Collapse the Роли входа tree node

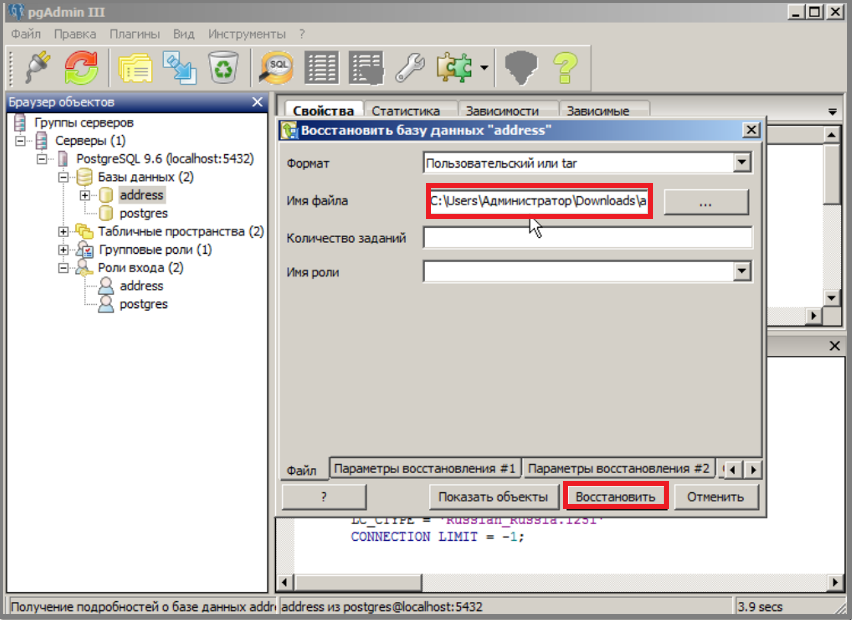[x=64, y=268]
